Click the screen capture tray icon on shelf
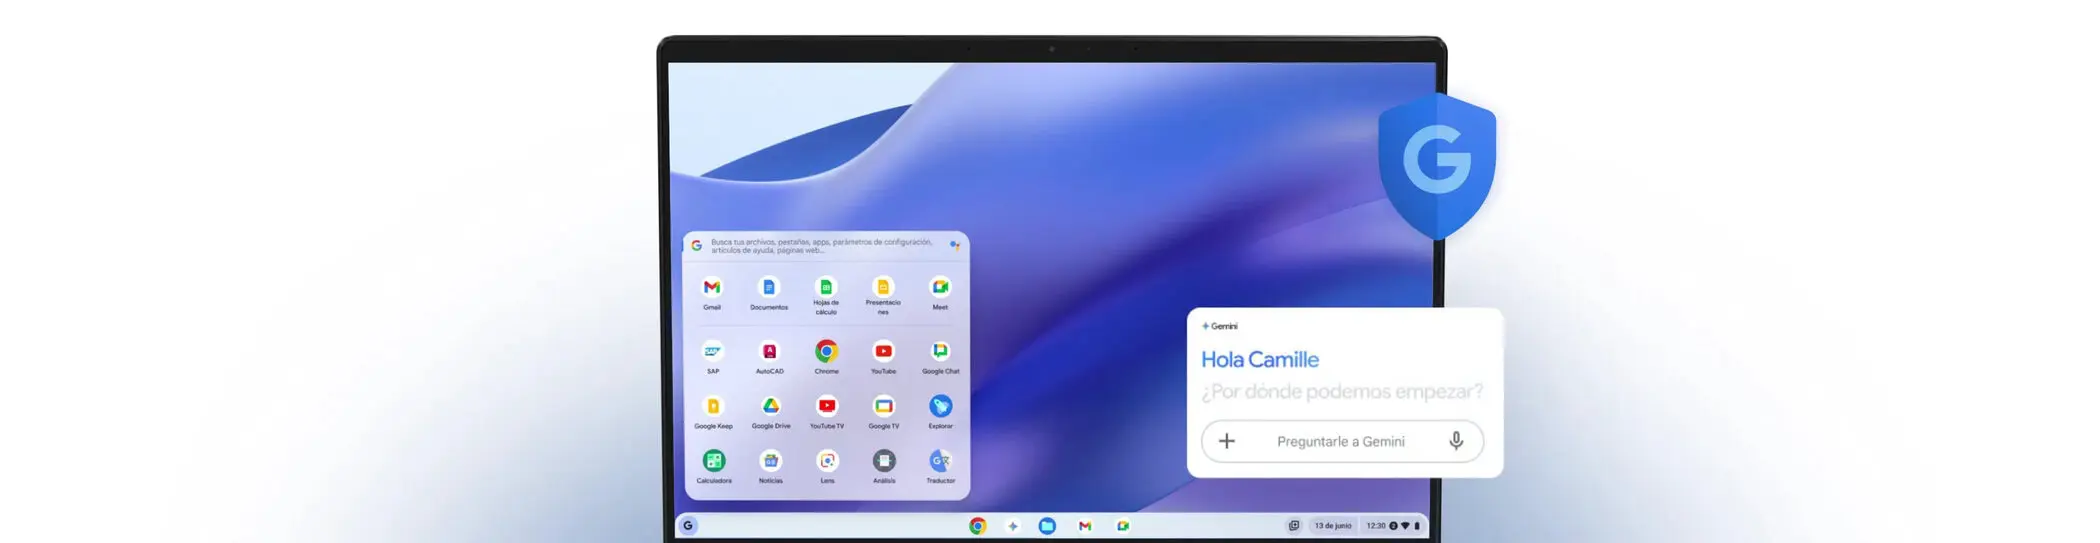Image resolution: width=2100 pixels, height=543 pixels. (x=1294, y=526)
